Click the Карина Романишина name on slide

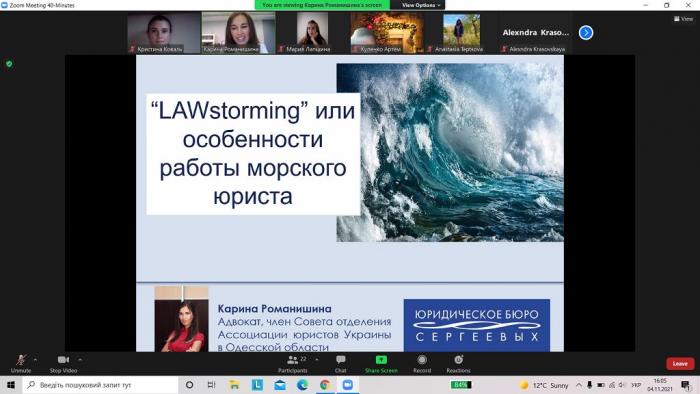275,308
